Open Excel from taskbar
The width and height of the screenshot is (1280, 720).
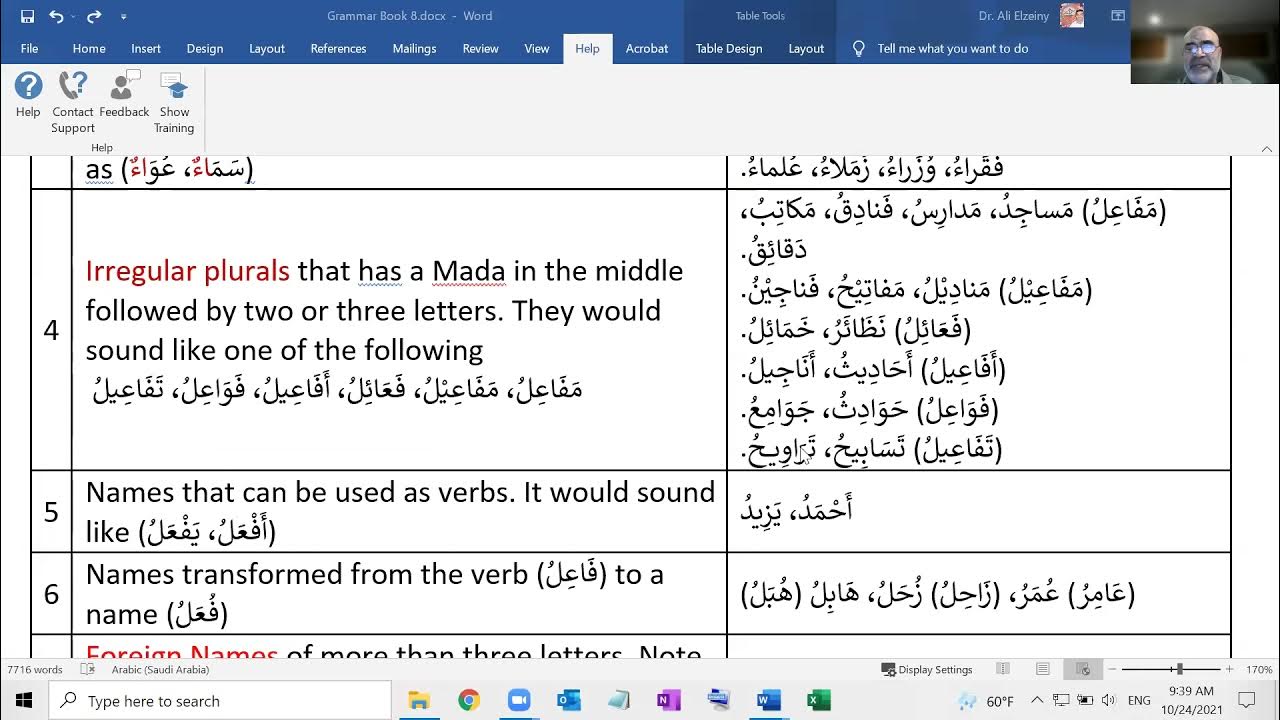point(818,700)
